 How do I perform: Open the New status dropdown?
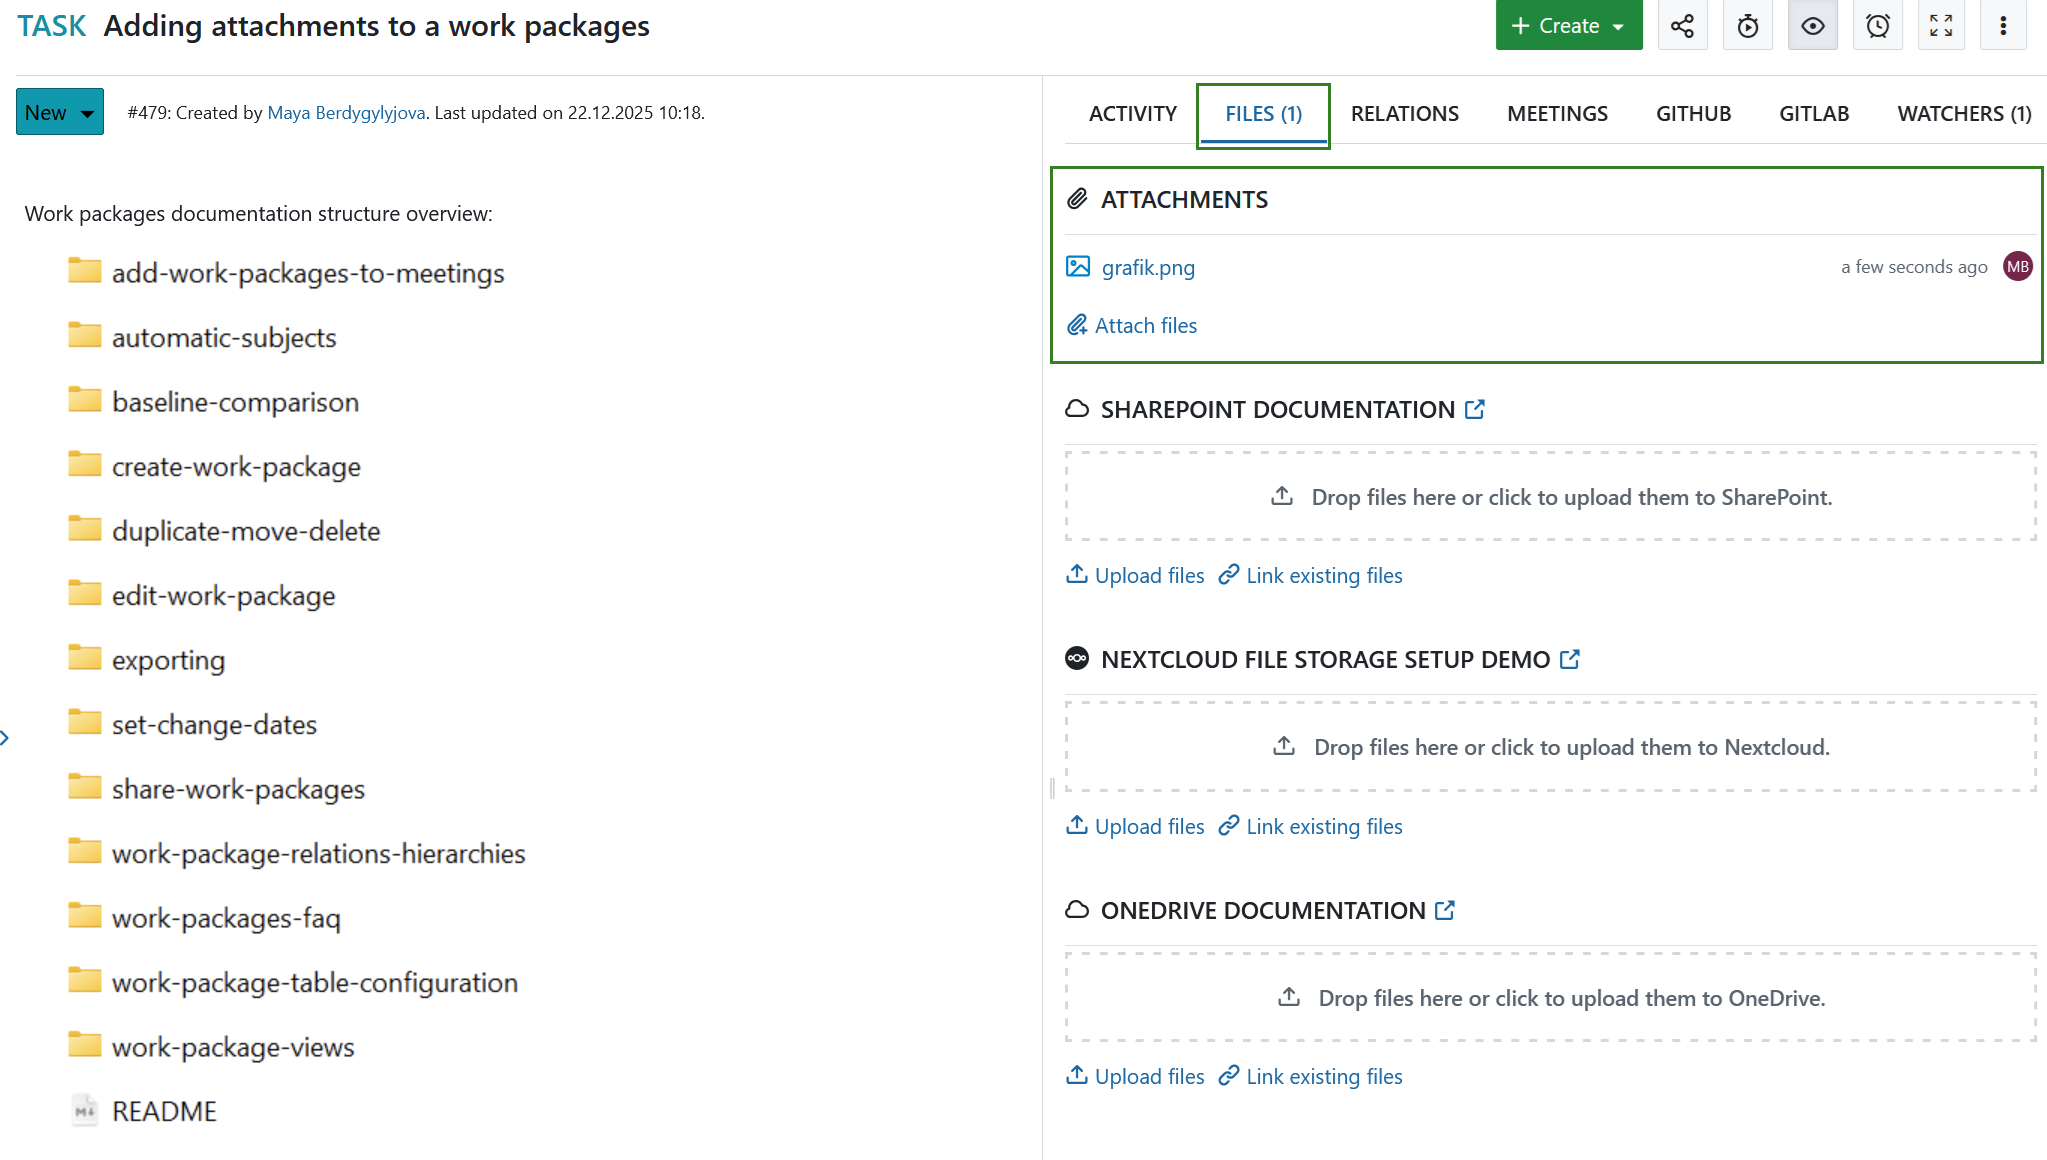point(60,111)
